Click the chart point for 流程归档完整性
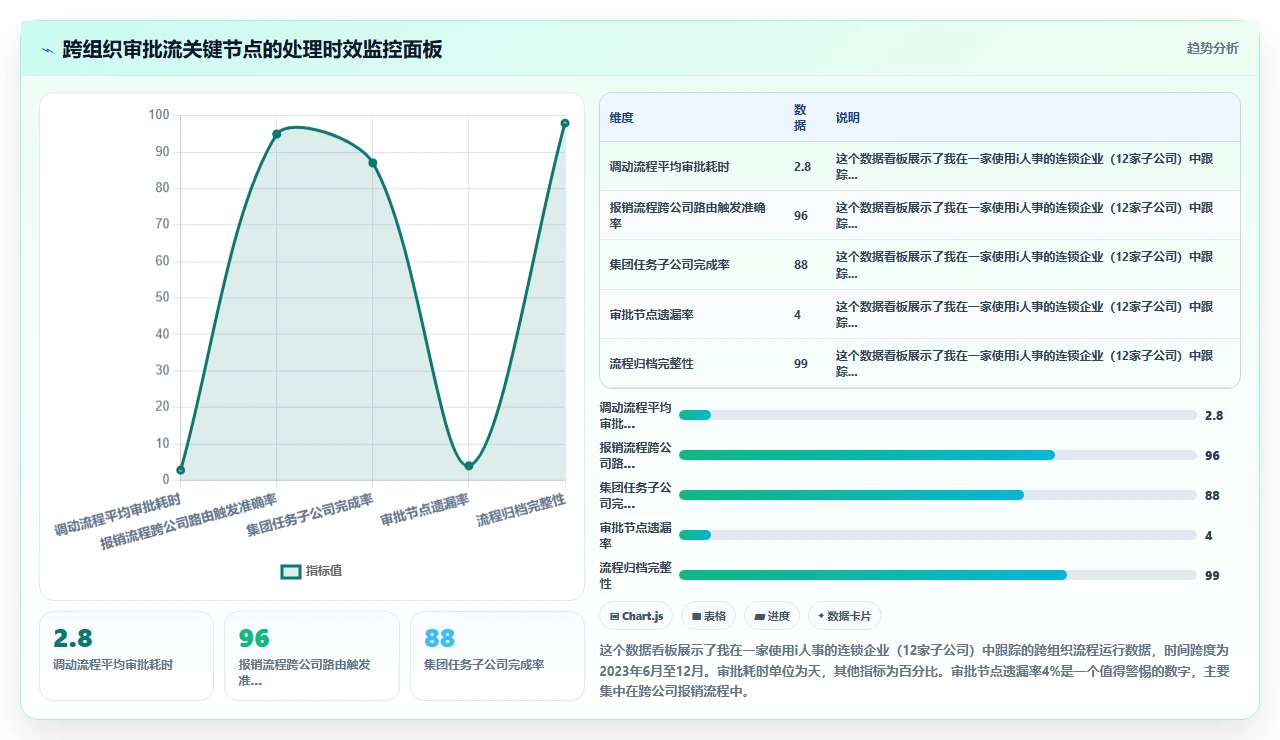Screen dimensions: 1280x740 [565, 123]
